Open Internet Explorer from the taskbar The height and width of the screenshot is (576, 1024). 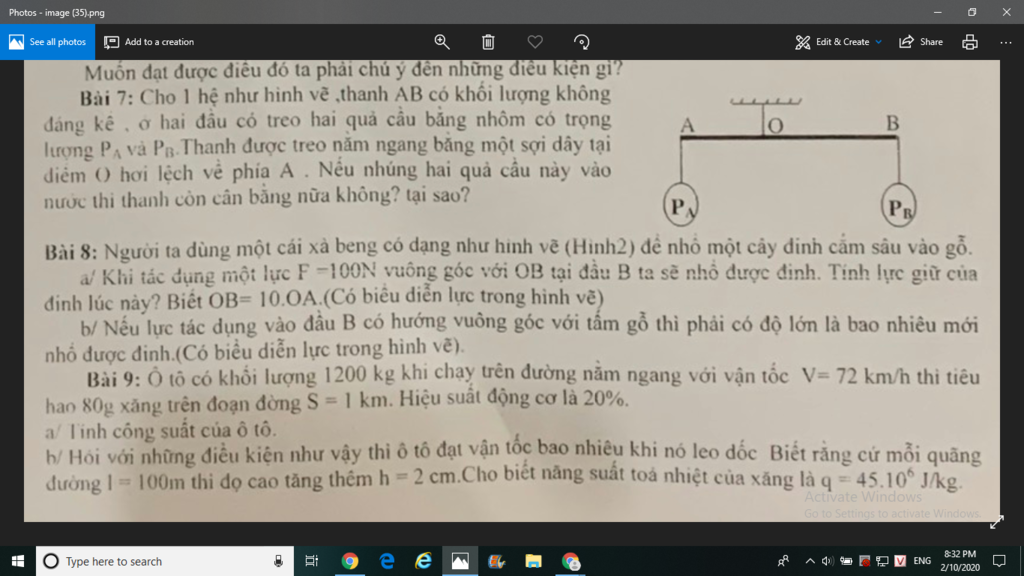tap(423, 561)
